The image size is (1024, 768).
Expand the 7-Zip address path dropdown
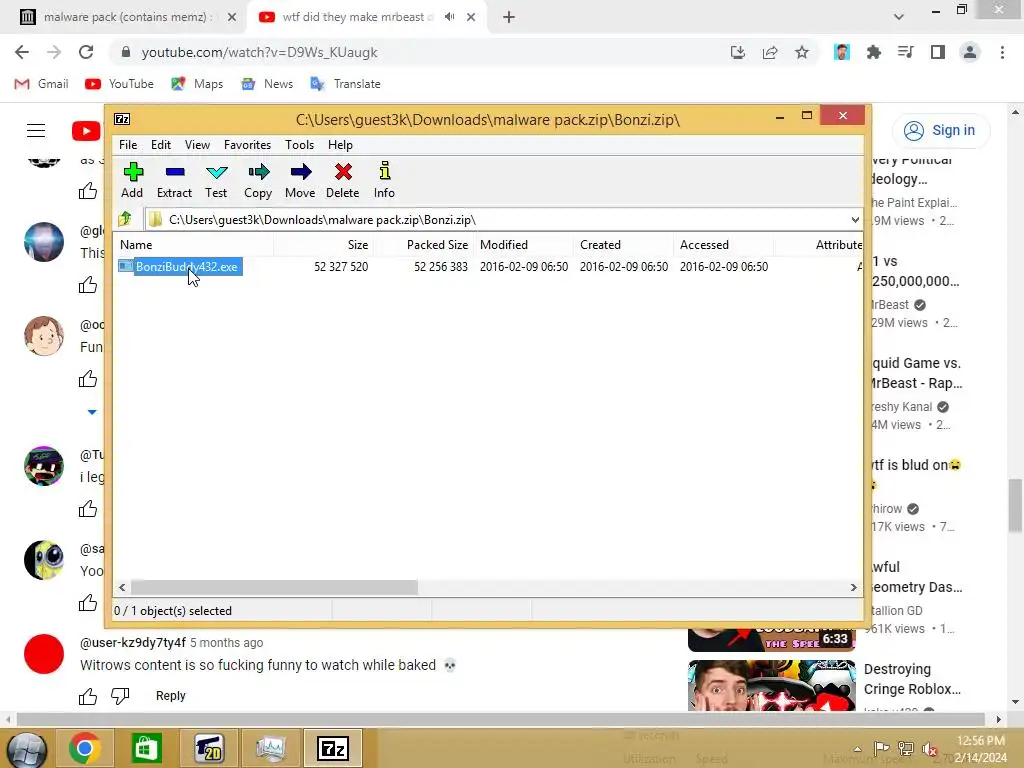[x=855, y=220]
